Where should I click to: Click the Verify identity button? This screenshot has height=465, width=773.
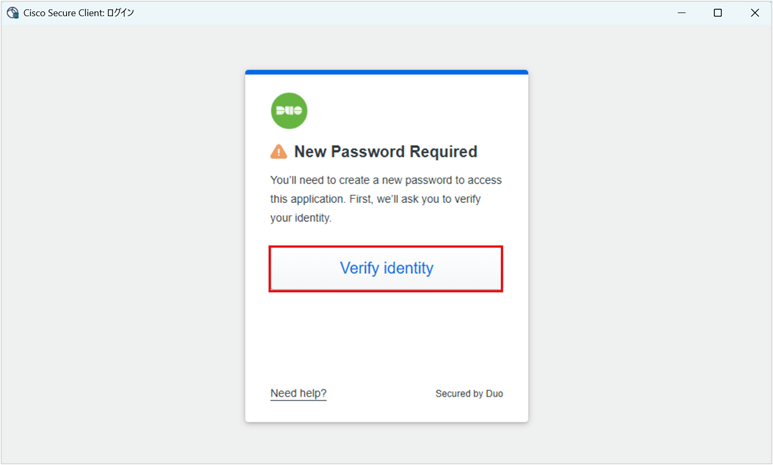[386, 269]
